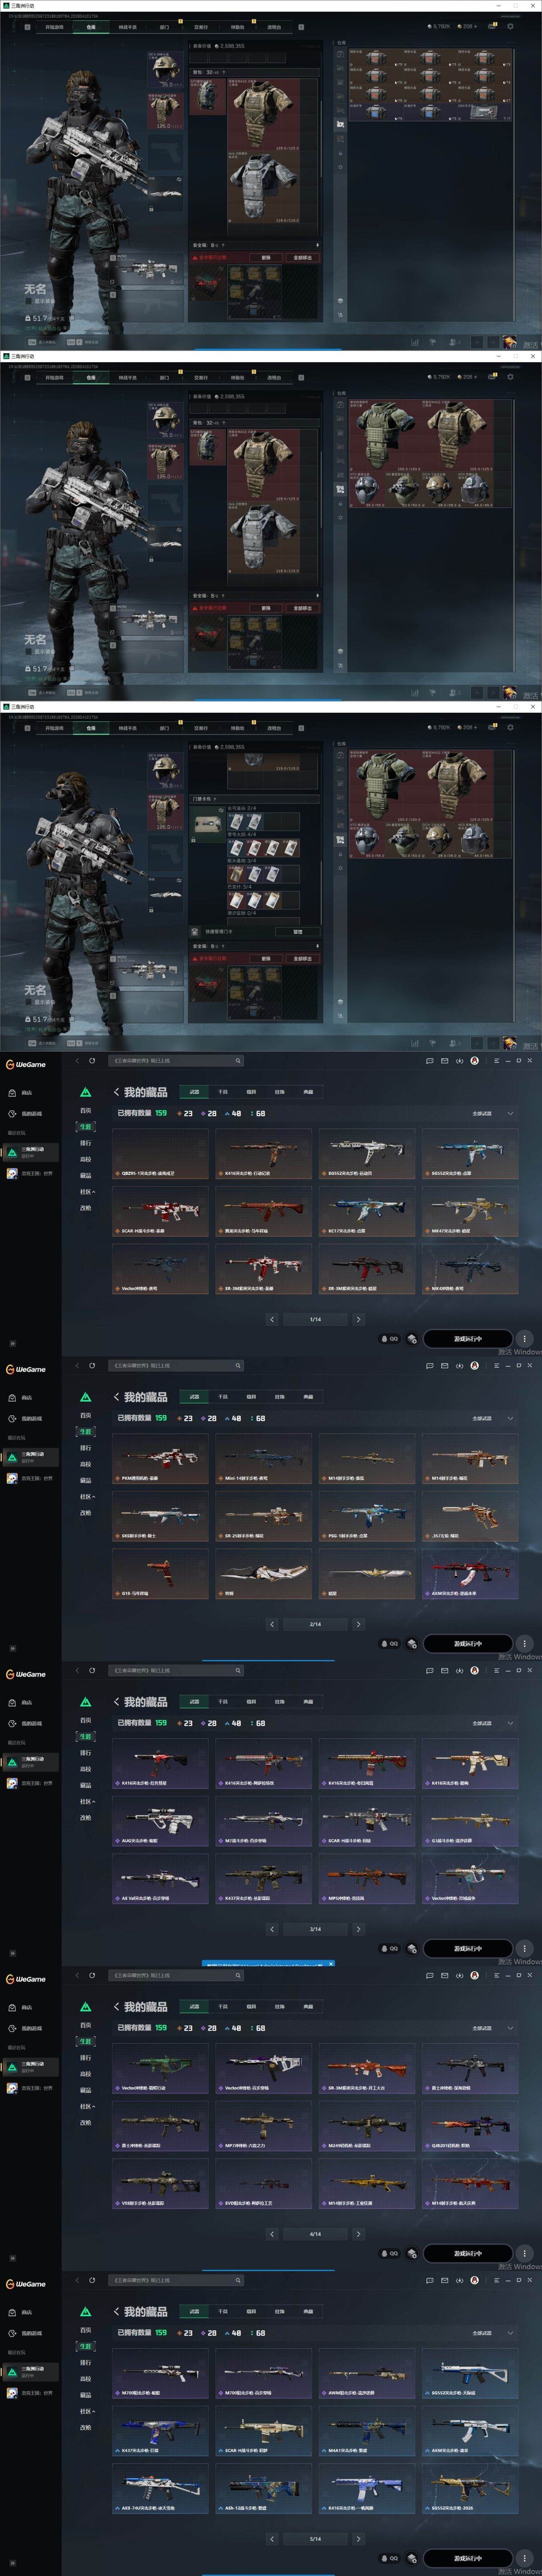Open the AWM sniper skin card on page 5/14

coord(367,2374)
